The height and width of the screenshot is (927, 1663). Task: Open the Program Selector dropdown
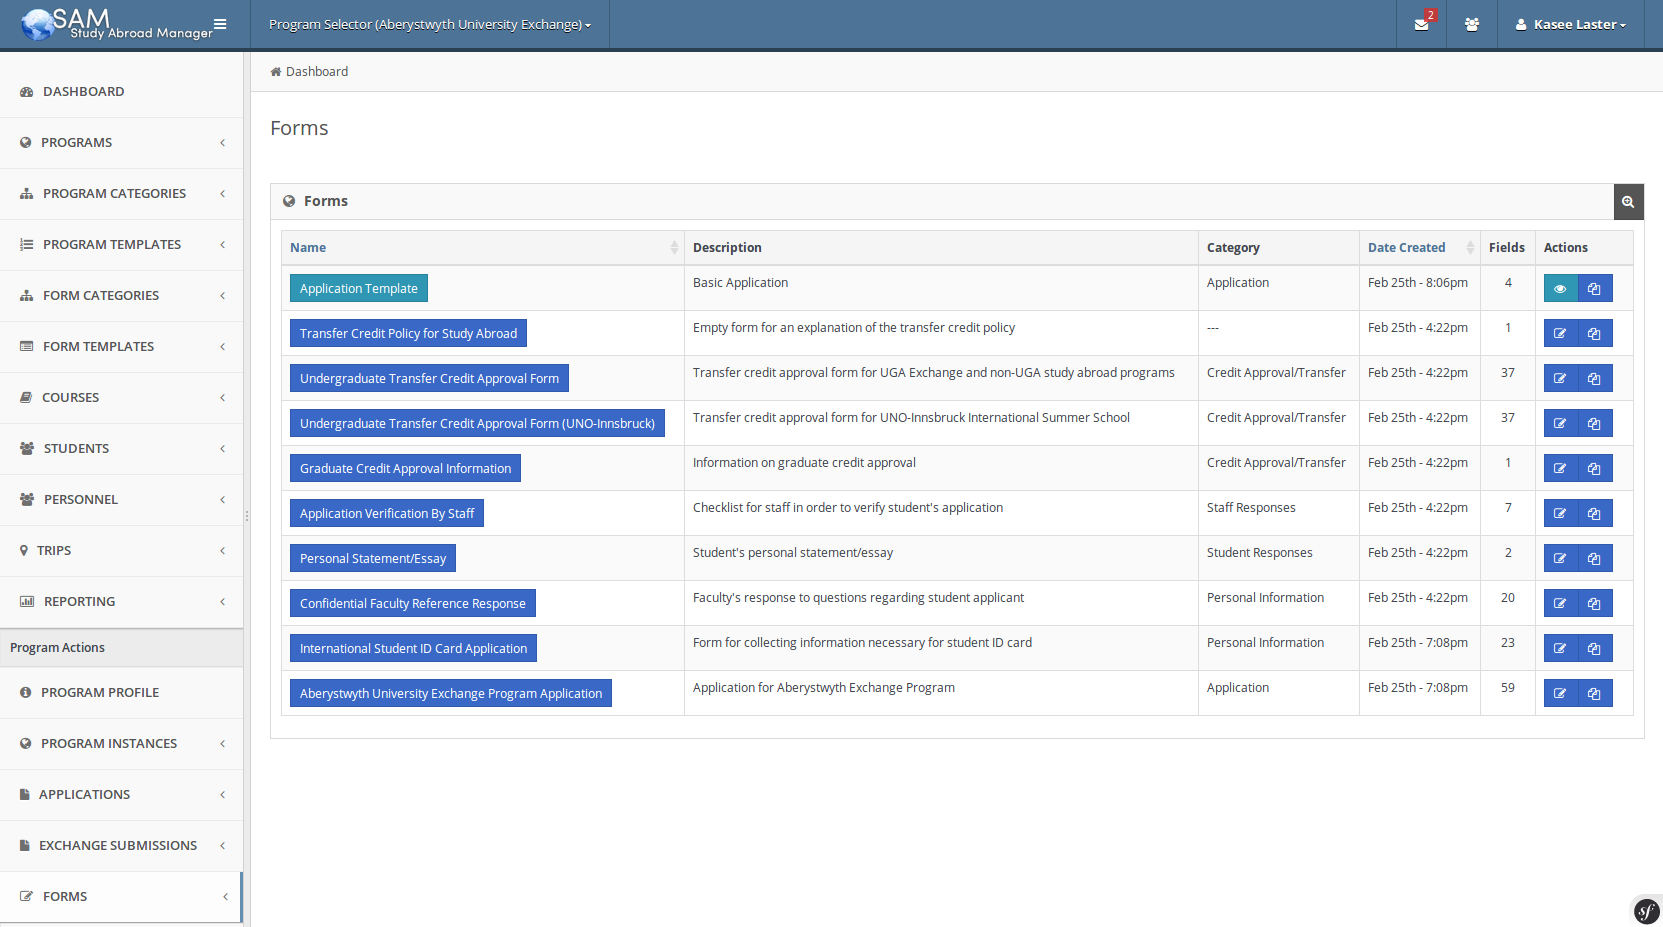[430, 24]
